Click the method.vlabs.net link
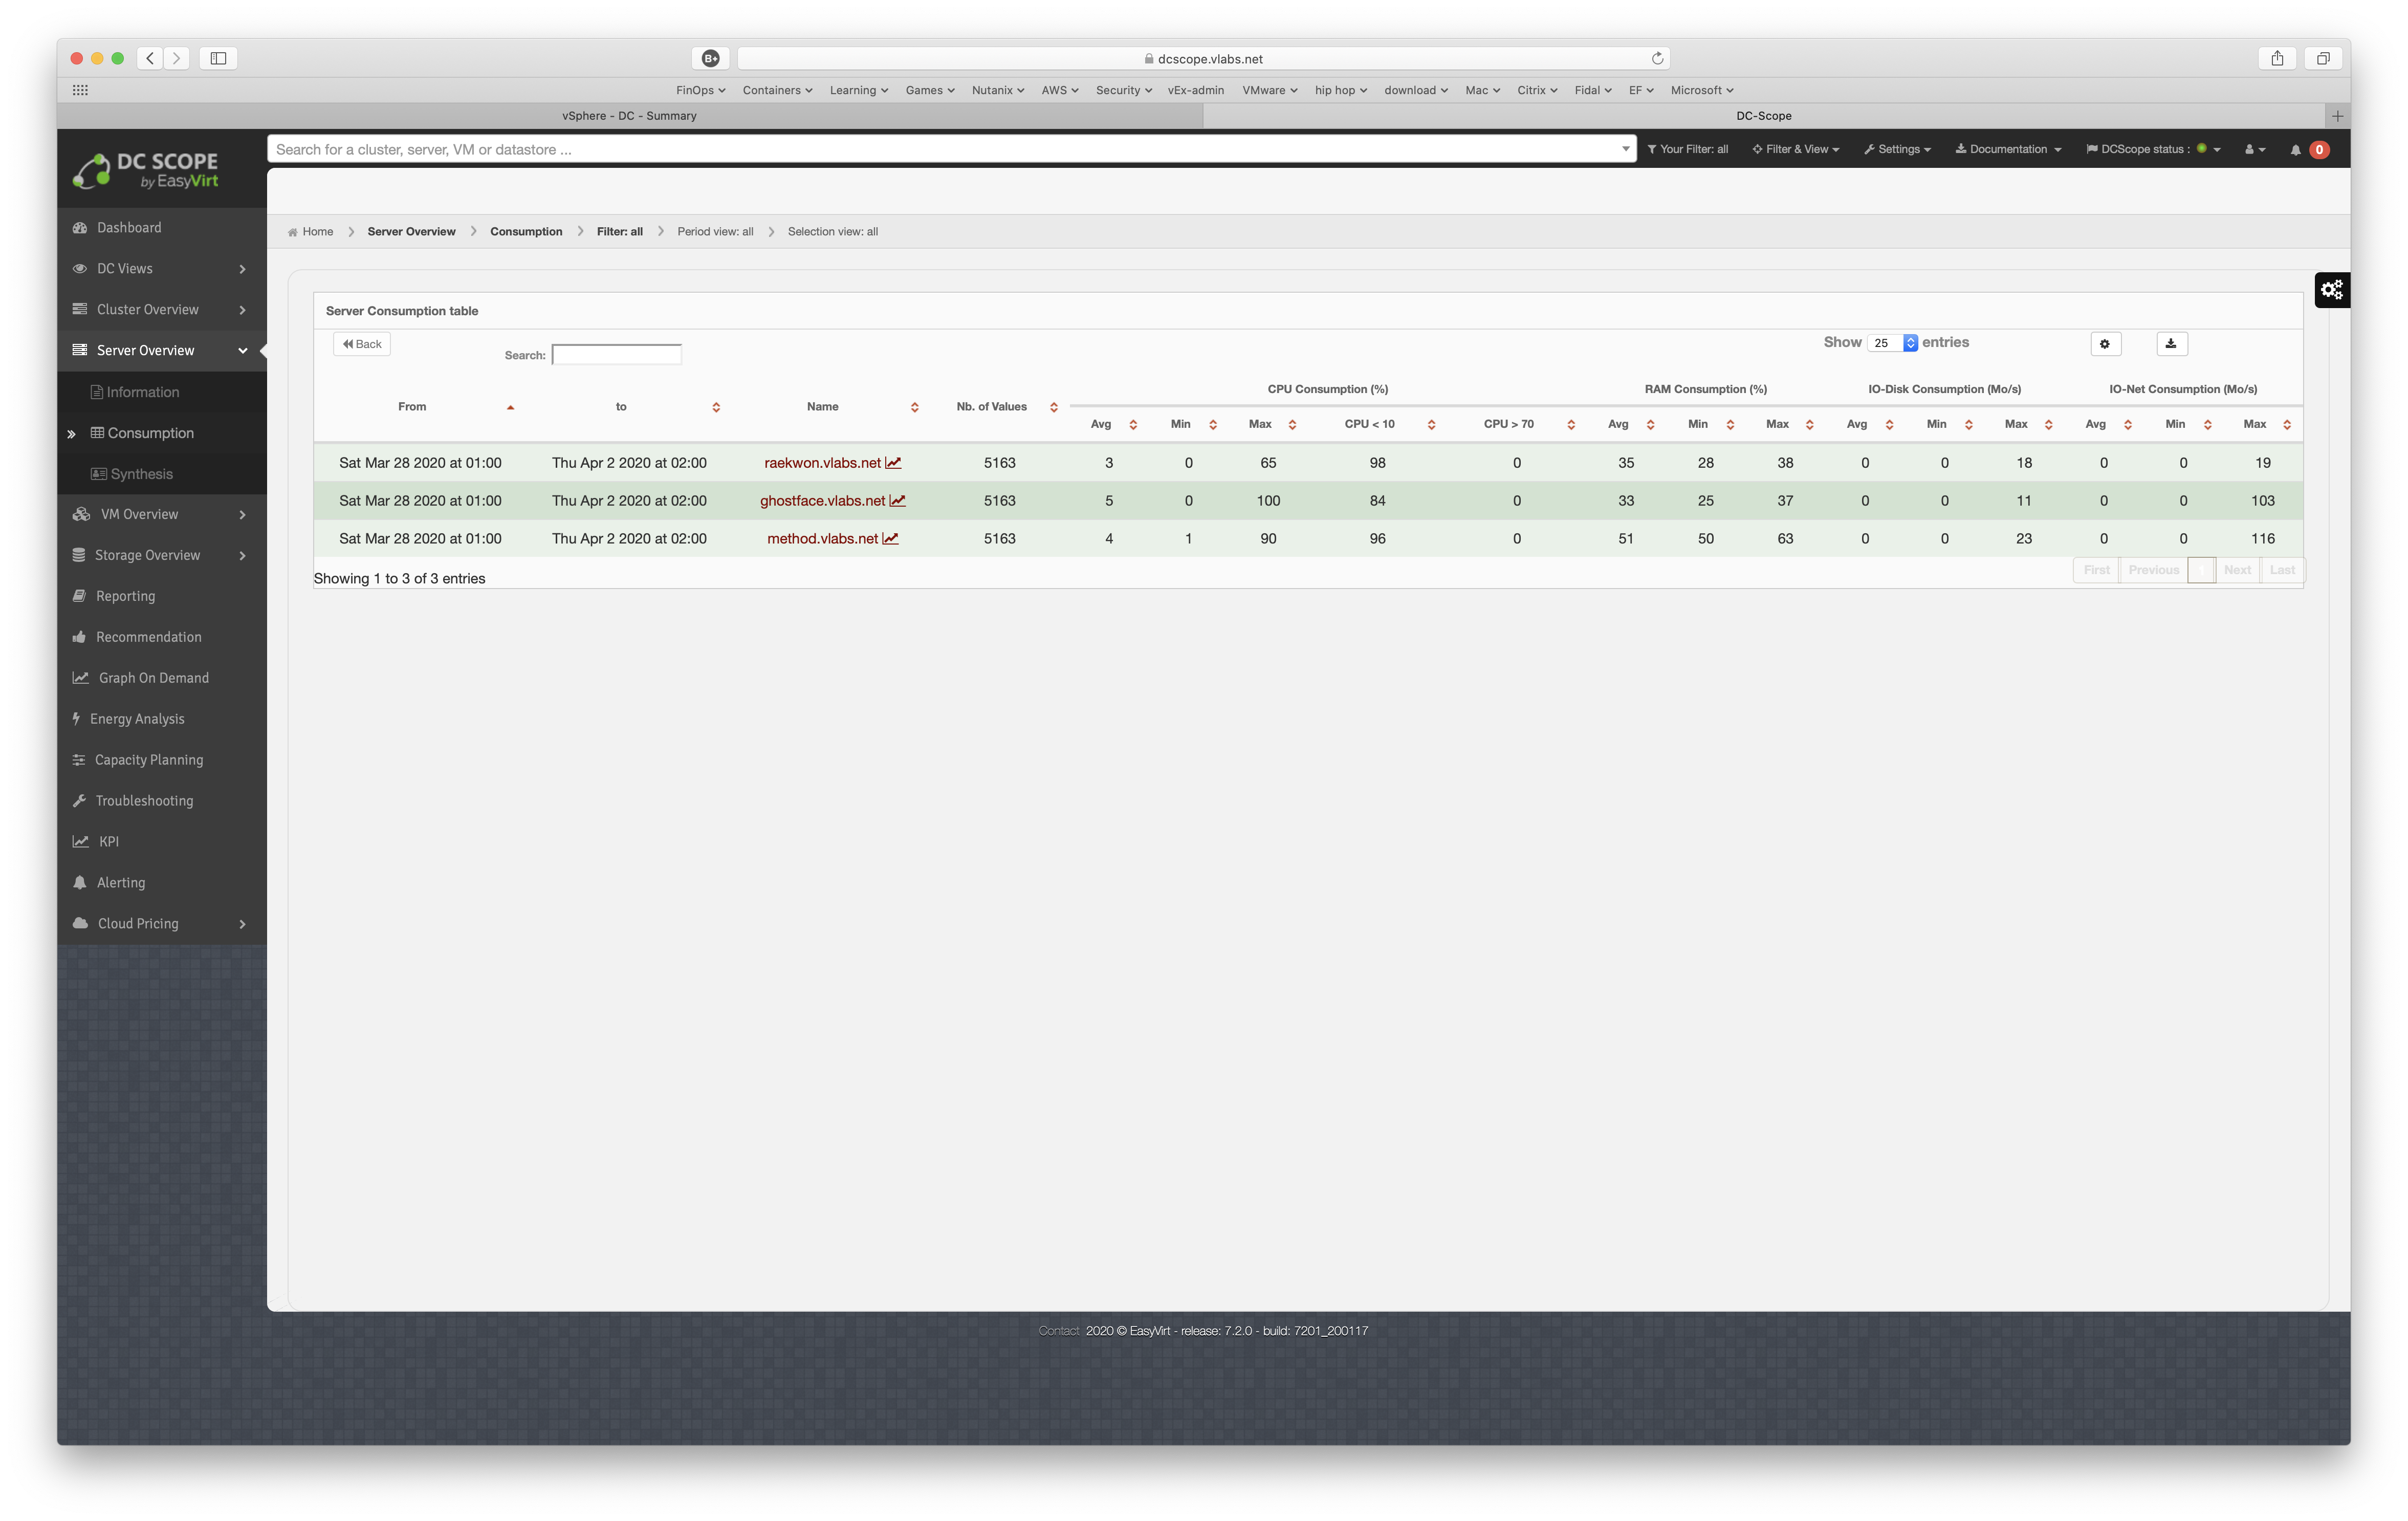2408x1521 pixels. [x=822, y=539]
